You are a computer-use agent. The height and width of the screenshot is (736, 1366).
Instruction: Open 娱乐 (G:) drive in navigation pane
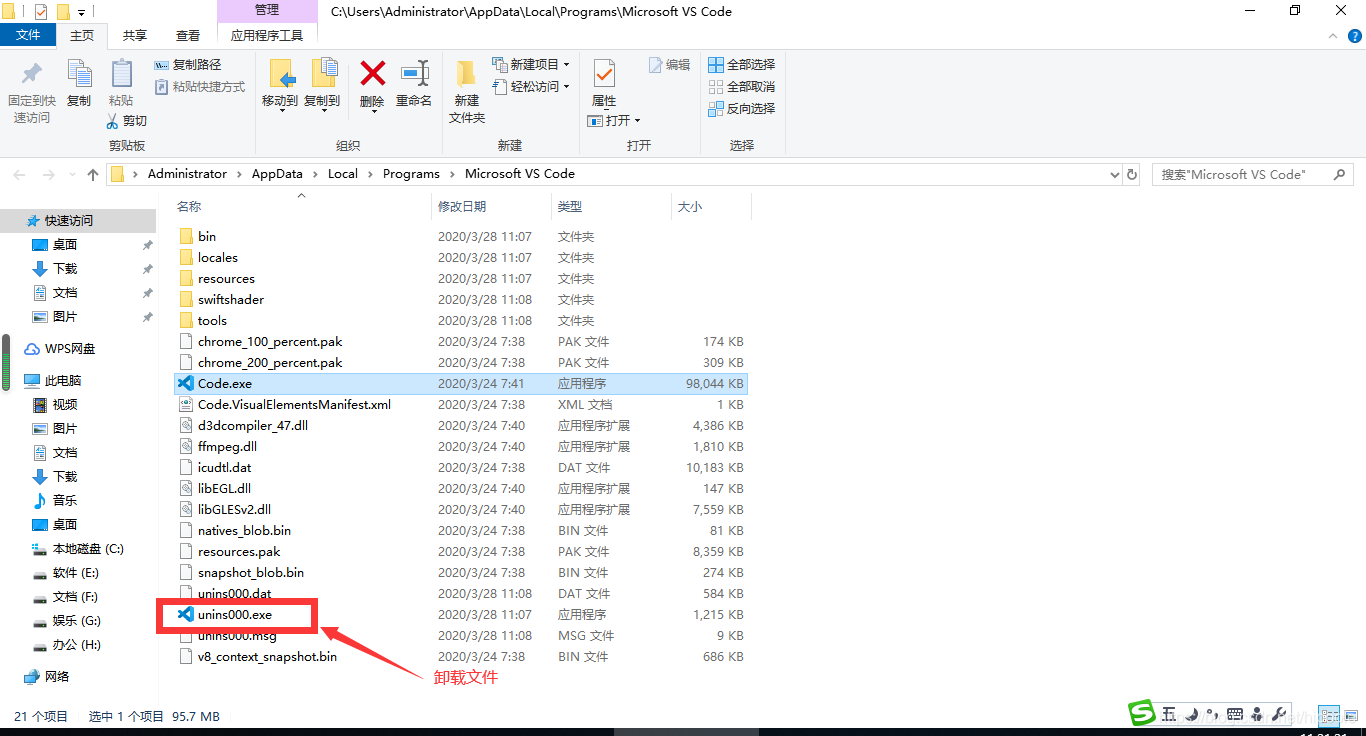click(77, 621)
